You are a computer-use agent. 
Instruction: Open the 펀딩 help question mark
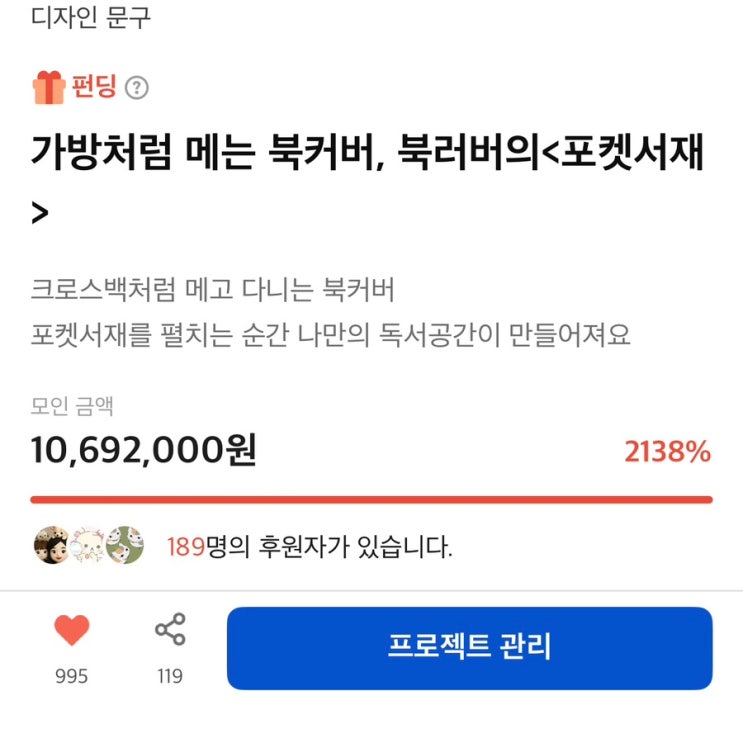pyautogui.click(x=138, y=88)
